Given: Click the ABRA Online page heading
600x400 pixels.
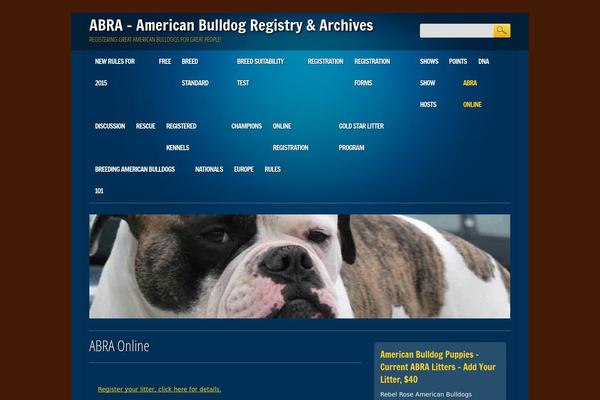Looking at the screenshot, I should [119, 346].
